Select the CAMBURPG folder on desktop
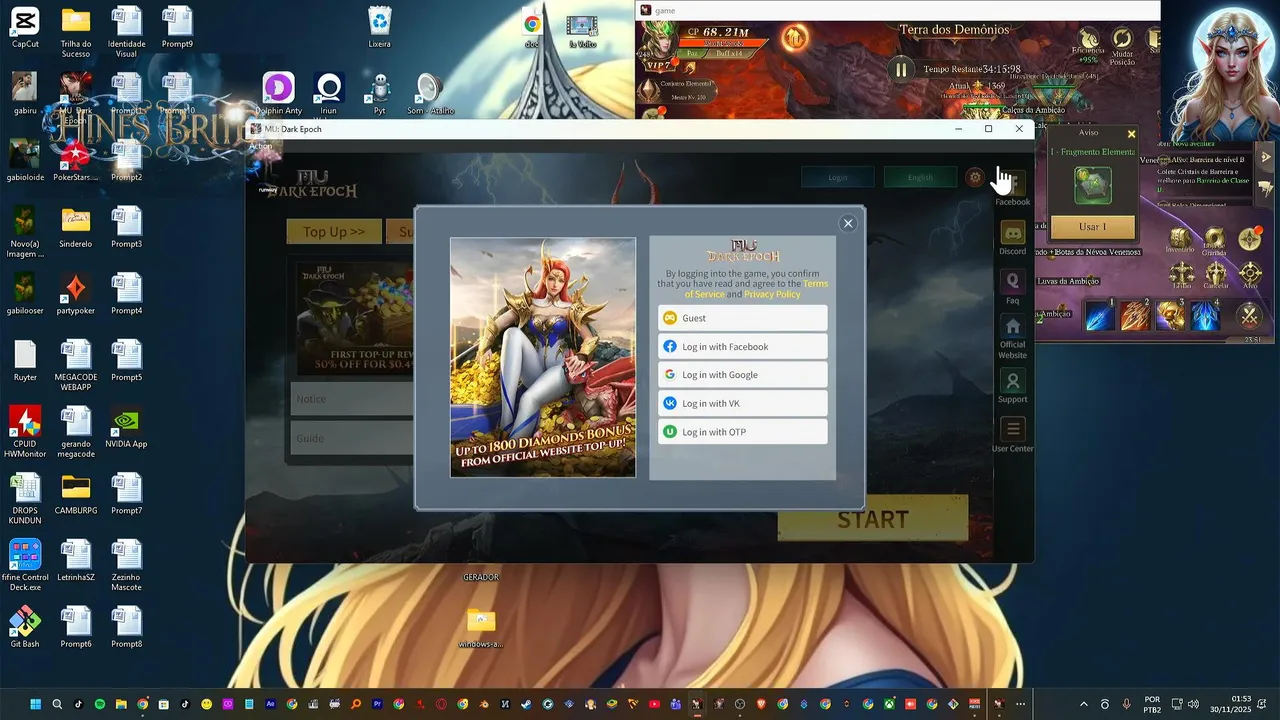 tap(75, 495)
